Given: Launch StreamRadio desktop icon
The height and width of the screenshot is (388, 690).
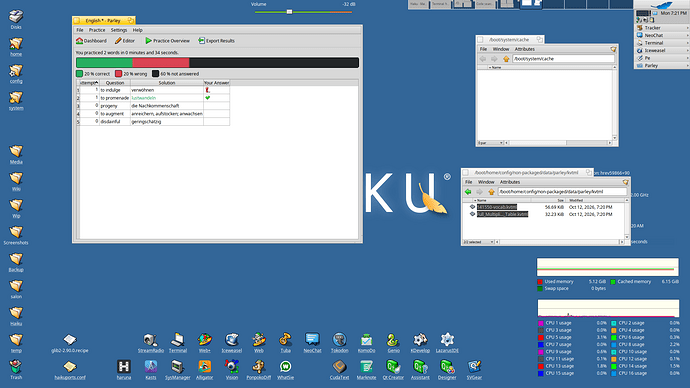Looking at the screenshot, I should (150, 343).
